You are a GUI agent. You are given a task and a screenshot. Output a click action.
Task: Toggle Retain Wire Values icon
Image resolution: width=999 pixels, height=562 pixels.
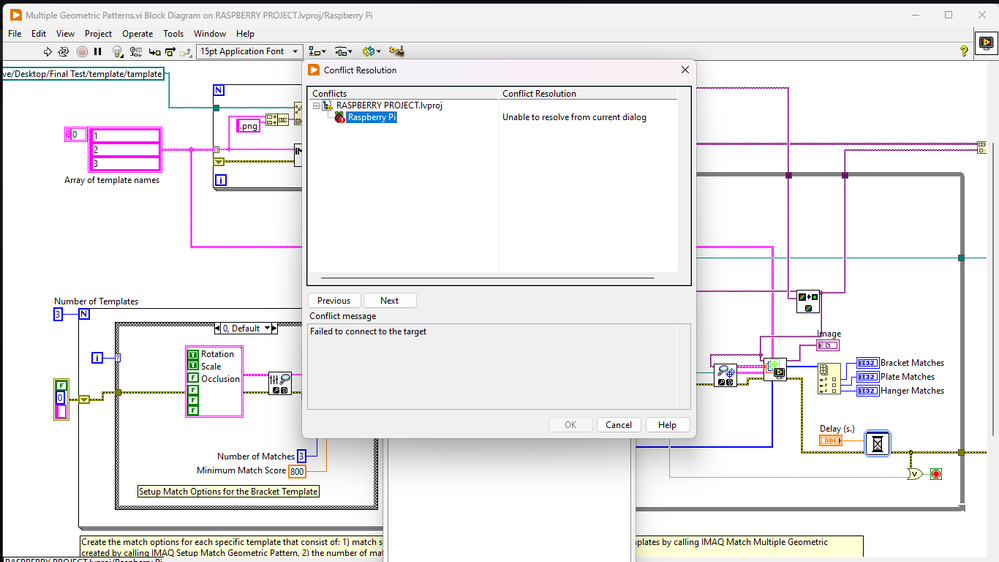pyautogui.click(x=136, y=52)
